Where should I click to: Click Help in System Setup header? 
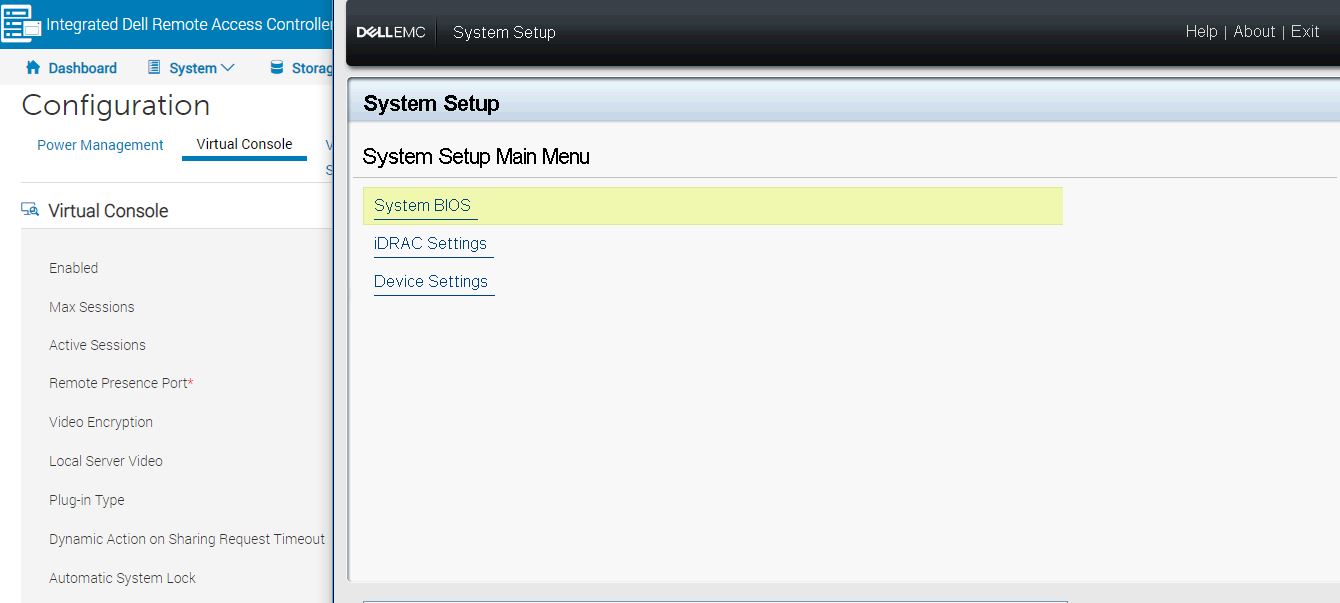point(1201,32)
